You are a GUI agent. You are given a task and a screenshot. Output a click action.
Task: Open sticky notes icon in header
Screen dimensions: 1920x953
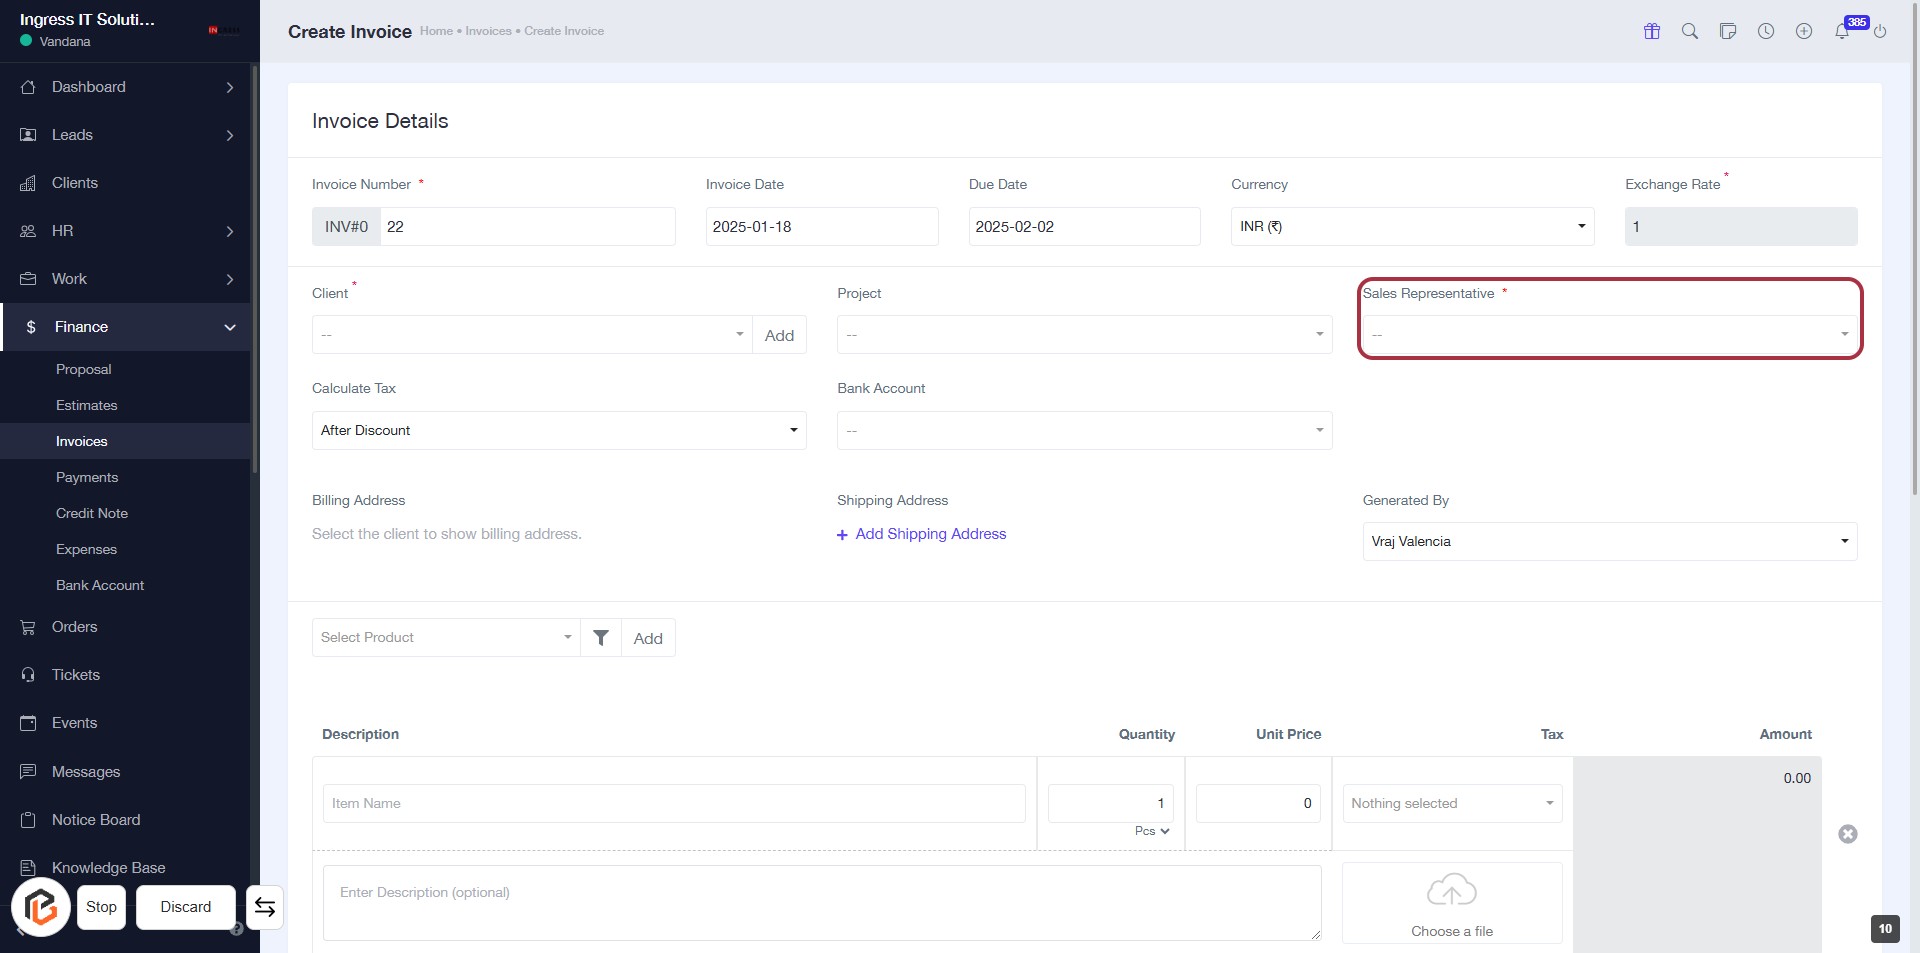click(1728, 31)
